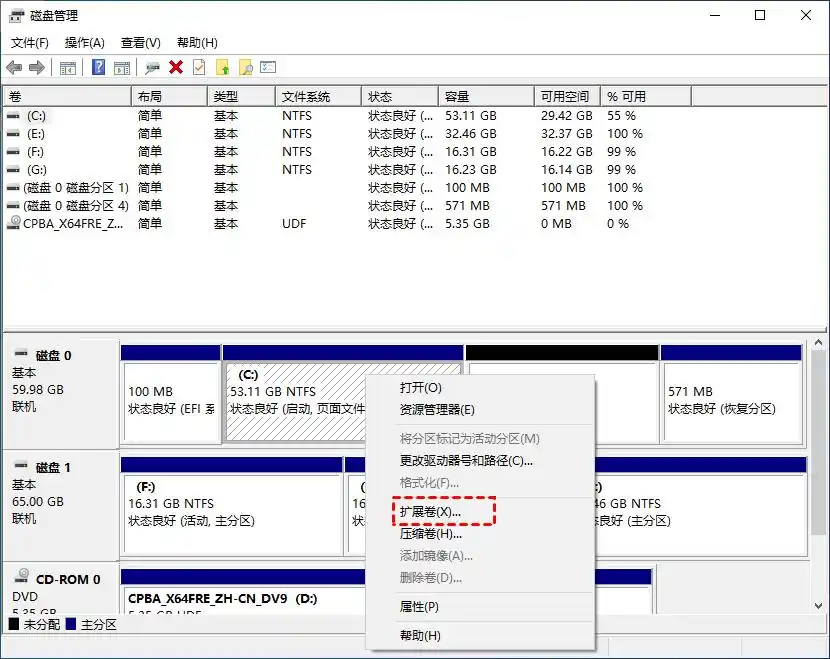
Task: Open the 查看 menu
Action: [139, 42]
